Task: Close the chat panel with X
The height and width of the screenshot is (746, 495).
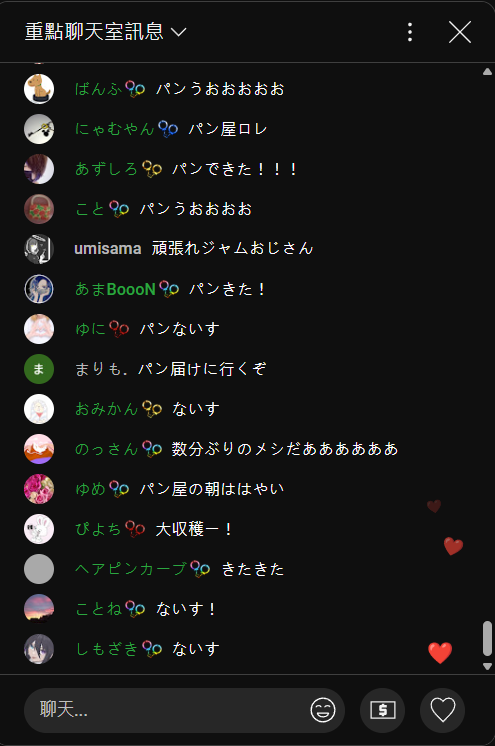Action: click(x=460, y=32)
